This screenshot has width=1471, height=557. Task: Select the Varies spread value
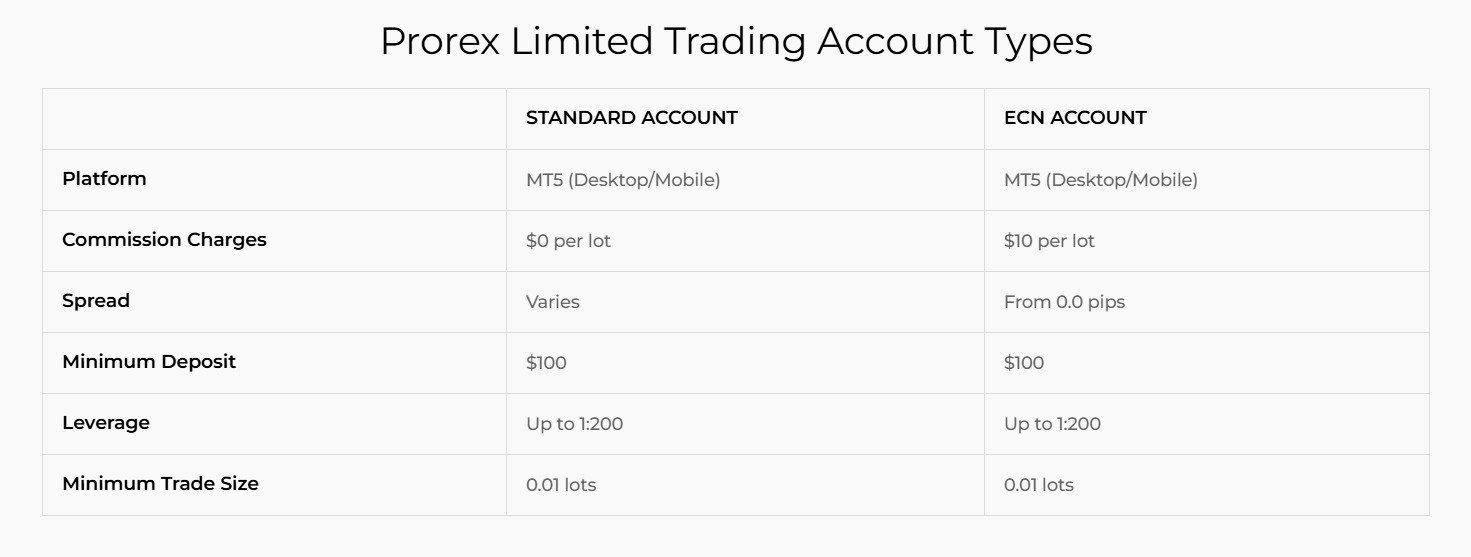pyautogui.click(x=553, y=302)
